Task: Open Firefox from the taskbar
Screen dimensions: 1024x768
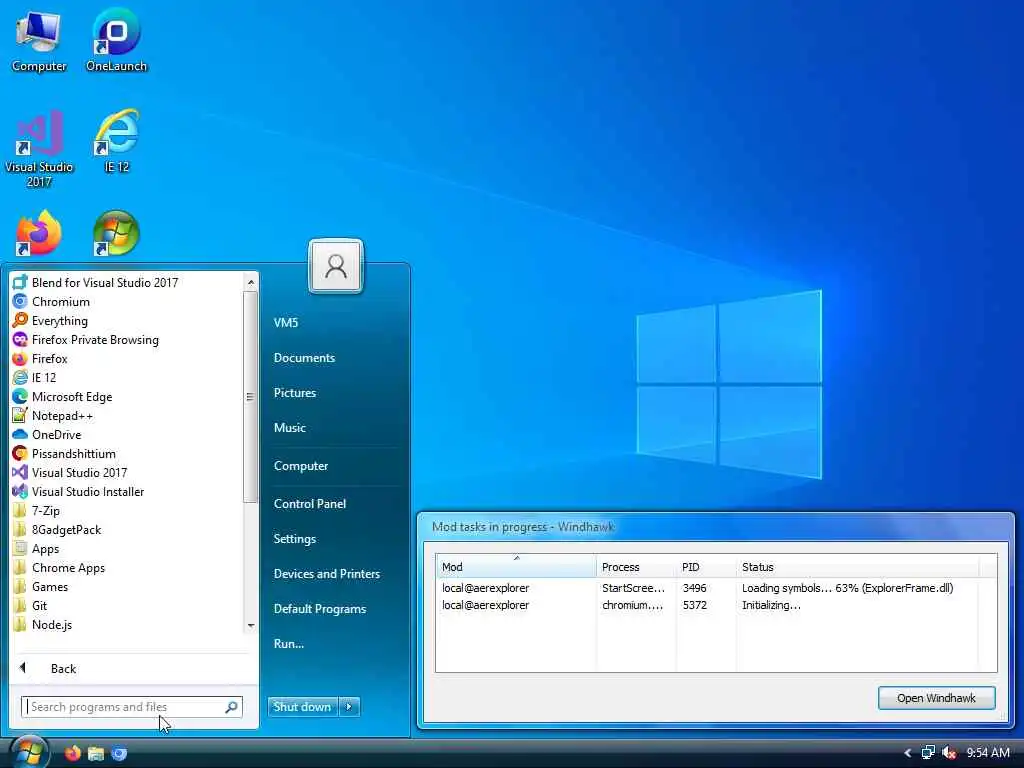Action: tap(72, 754)
